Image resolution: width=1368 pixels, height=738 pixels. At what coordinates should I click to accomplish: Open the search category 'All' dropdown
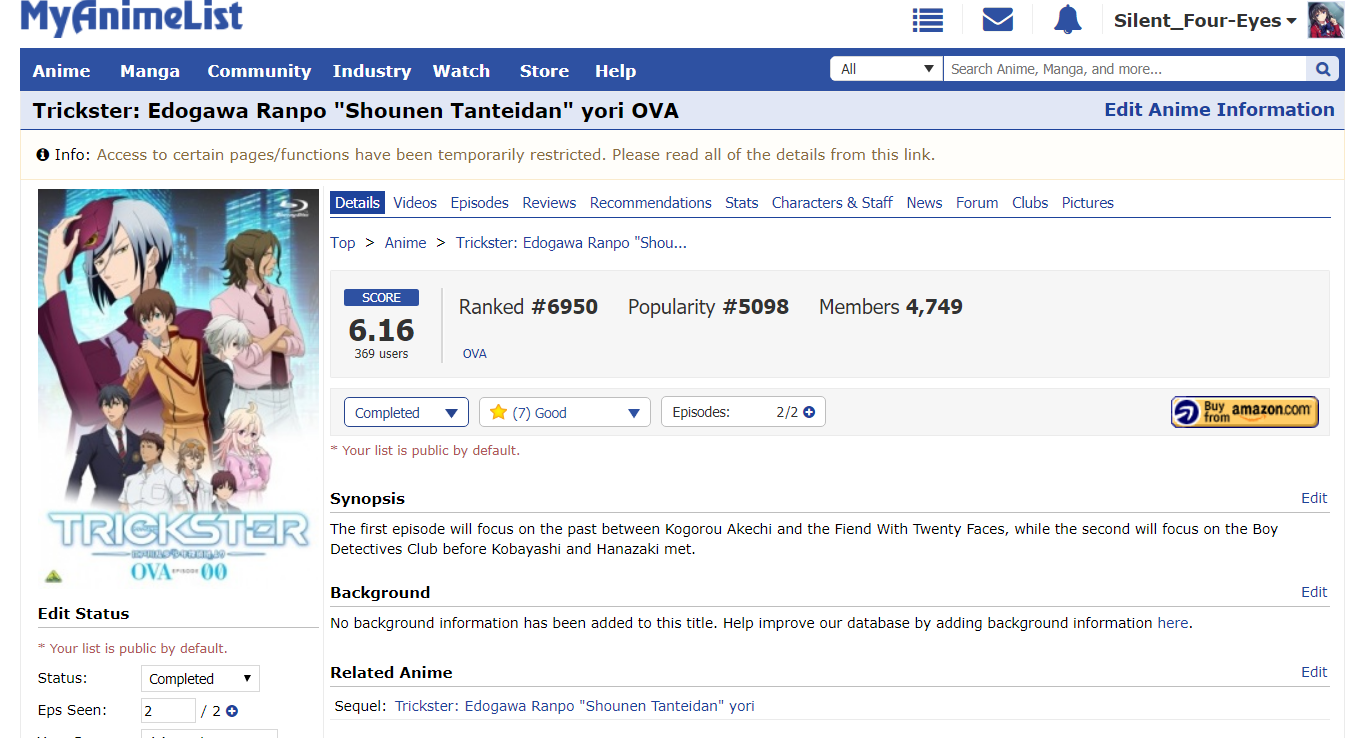pos(886,69)
